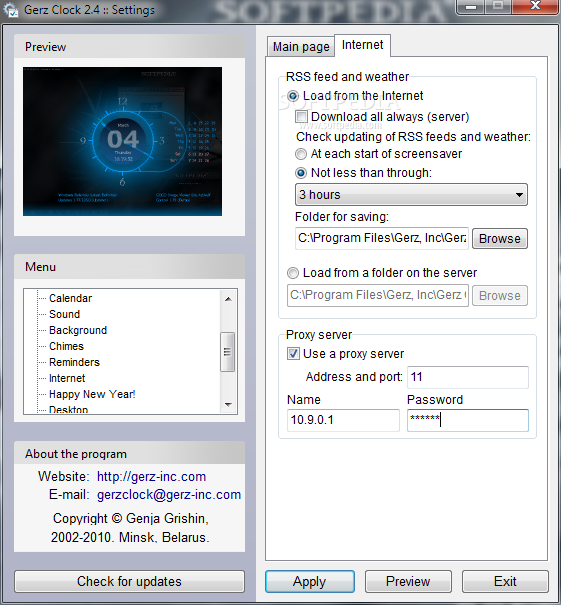Click the Menu list scrollbar thumb
561x605 pixels.
tap(228, 352)
